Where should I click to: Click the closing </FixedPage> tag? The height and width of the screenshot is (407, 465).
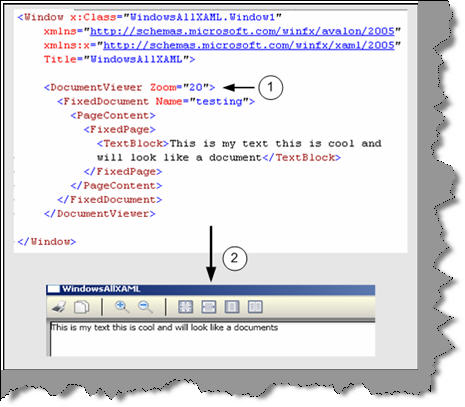coord(123,171)
